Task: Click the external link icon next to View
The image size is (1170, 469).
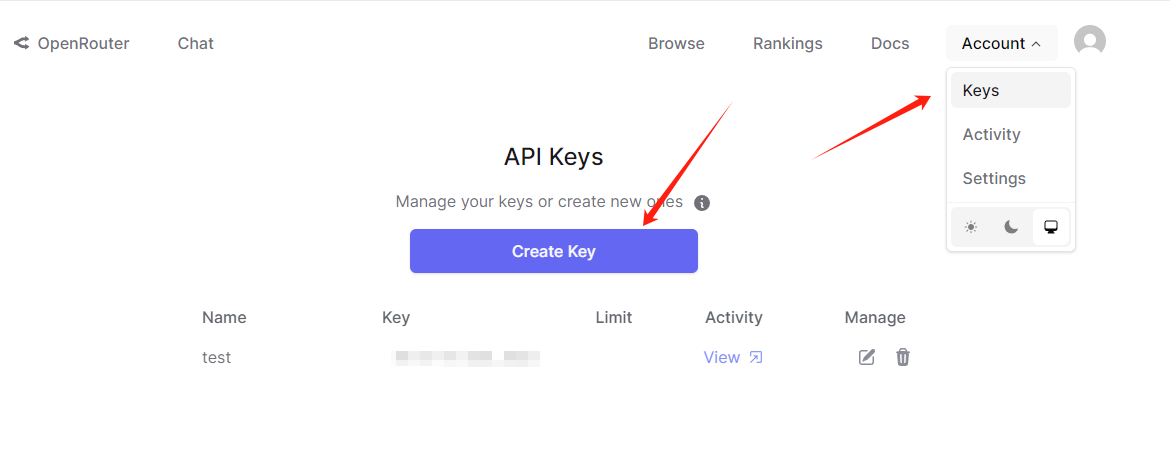Action: pos(756,357)
